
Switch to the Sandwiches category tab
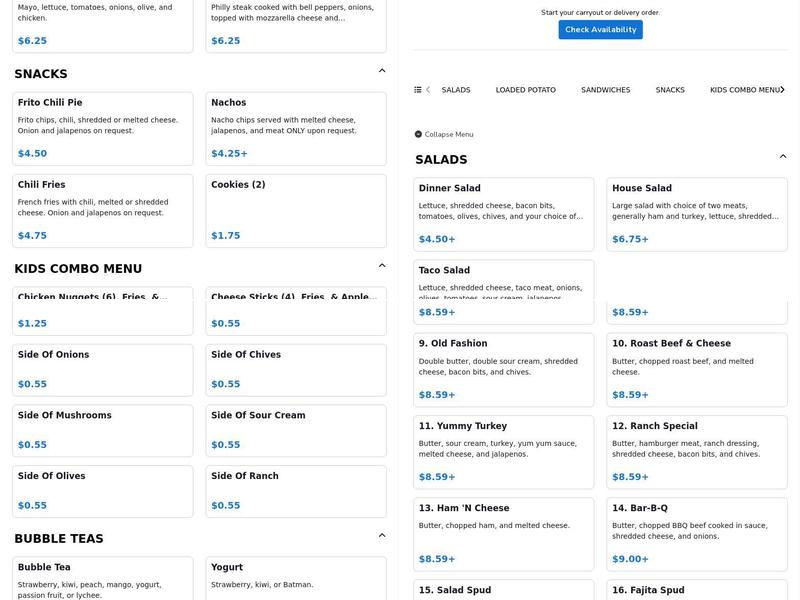coord(605,90)
